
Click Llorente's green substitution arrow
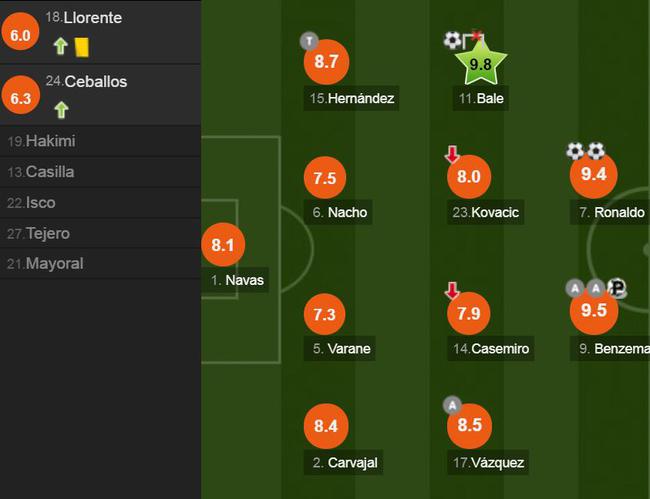[x=61, y=46]
